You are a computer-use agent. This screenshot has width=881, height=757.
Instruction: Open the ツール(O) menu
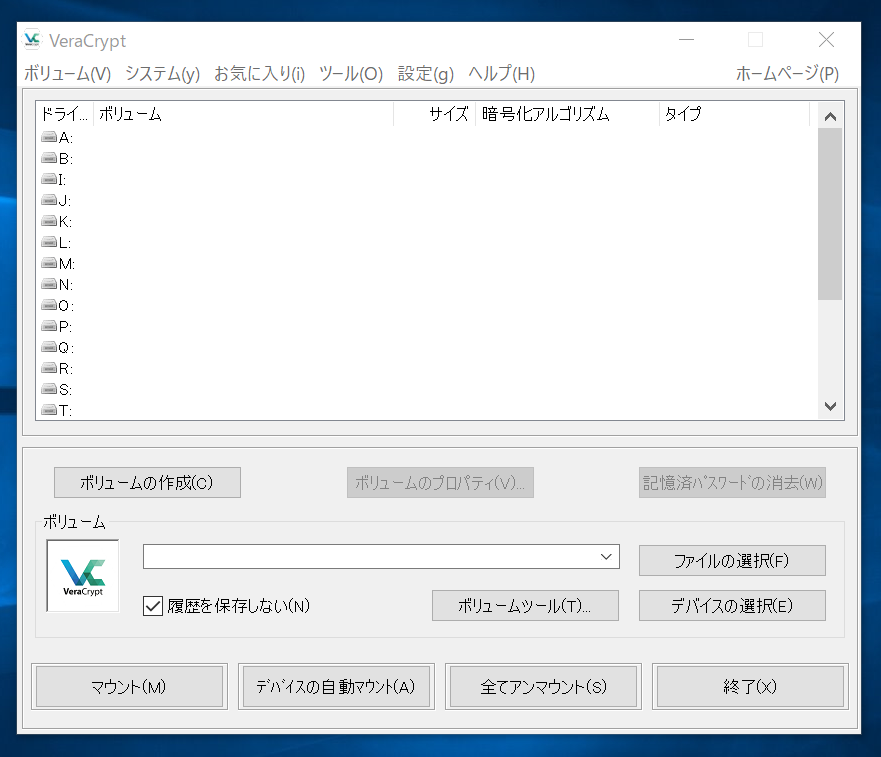pos(351,74)
